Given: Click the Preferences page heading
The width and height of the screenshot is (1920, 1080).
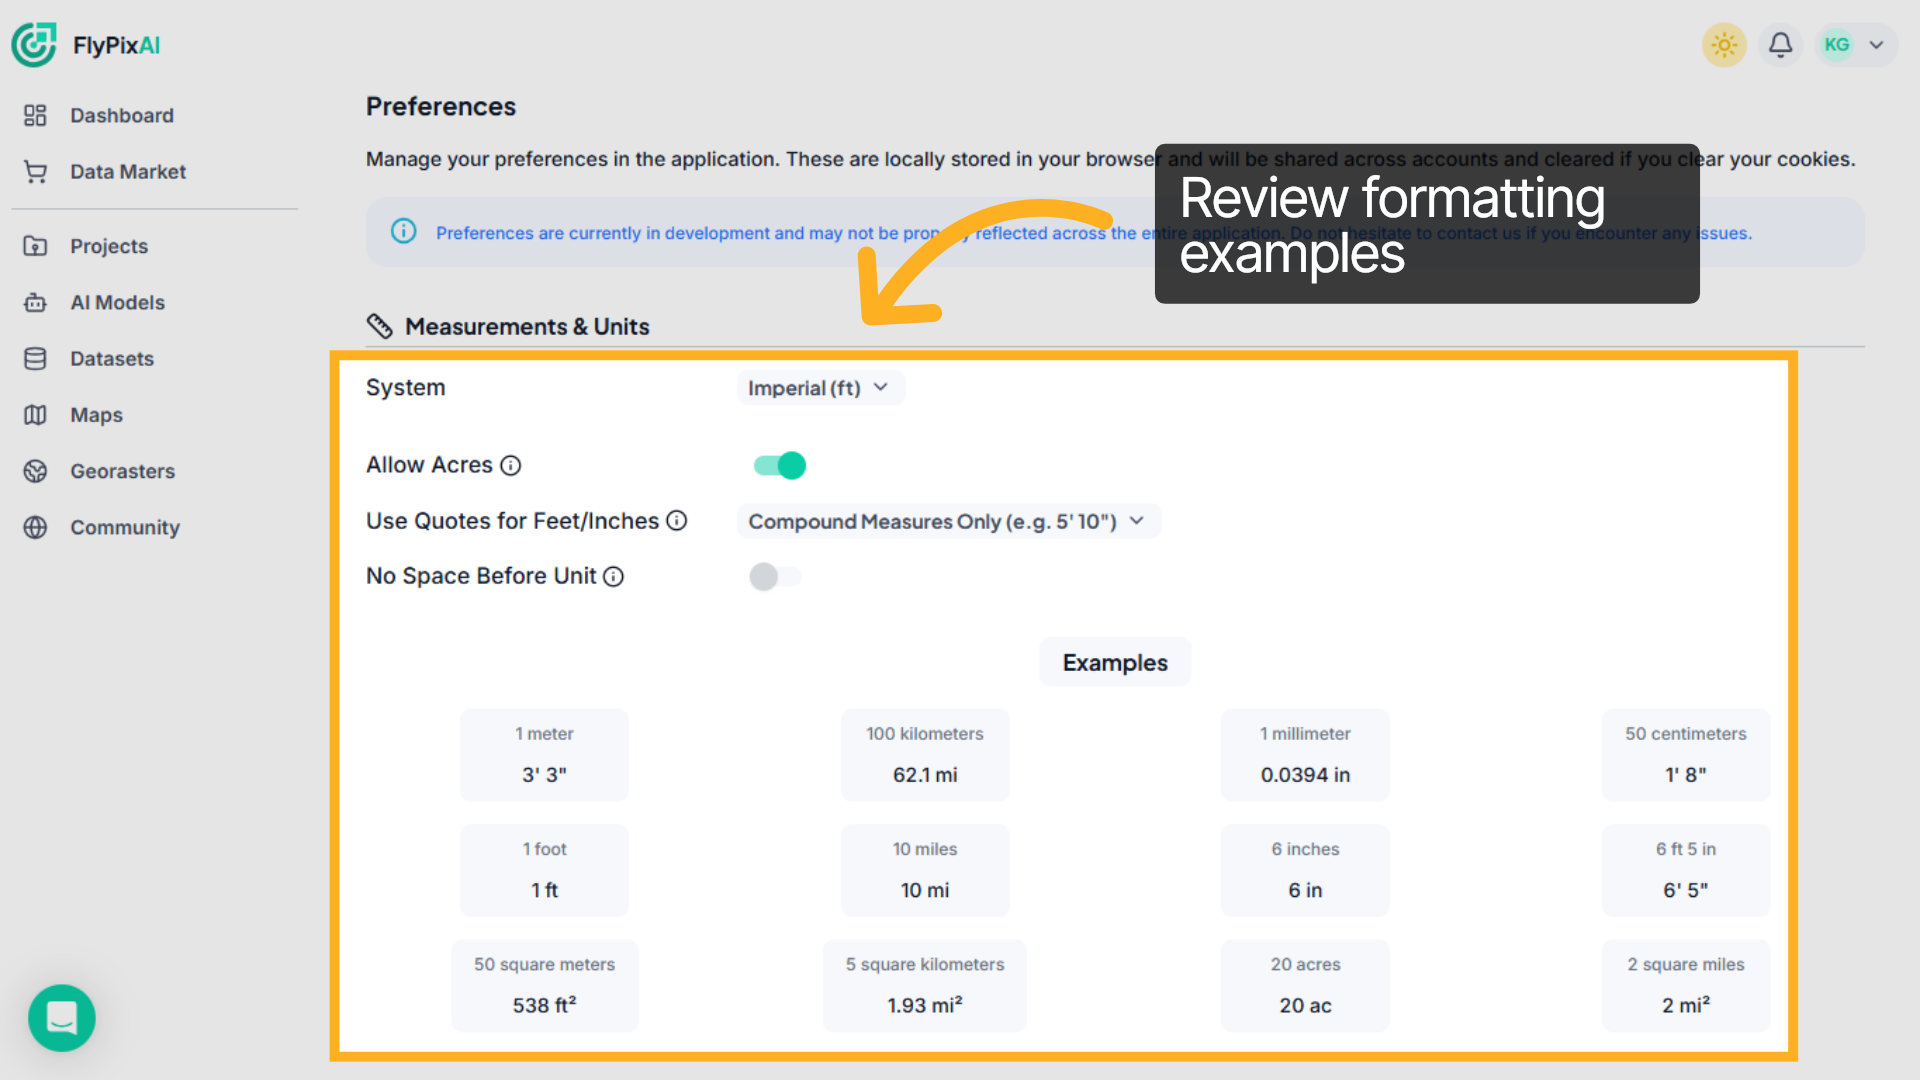Looking at the screenshot, I should pyautogui.click(x=441, y=106).
